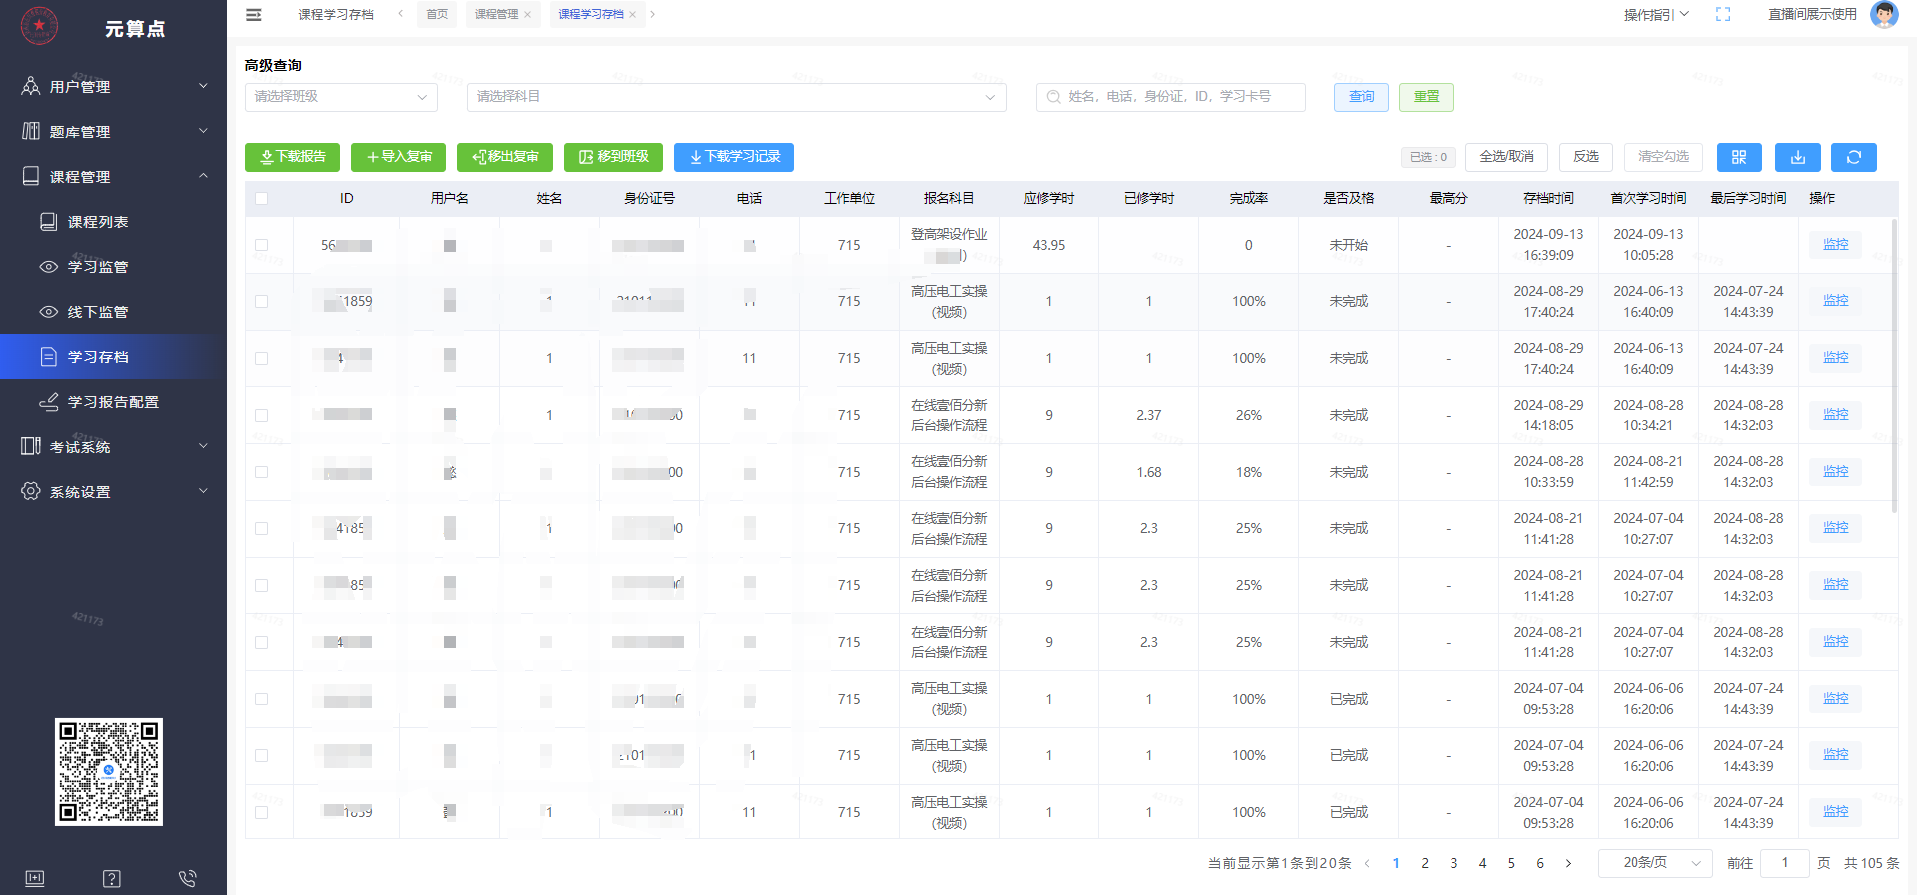Click the 下载学习记录 button
The image size is (1917, 895).
point(734,157)
